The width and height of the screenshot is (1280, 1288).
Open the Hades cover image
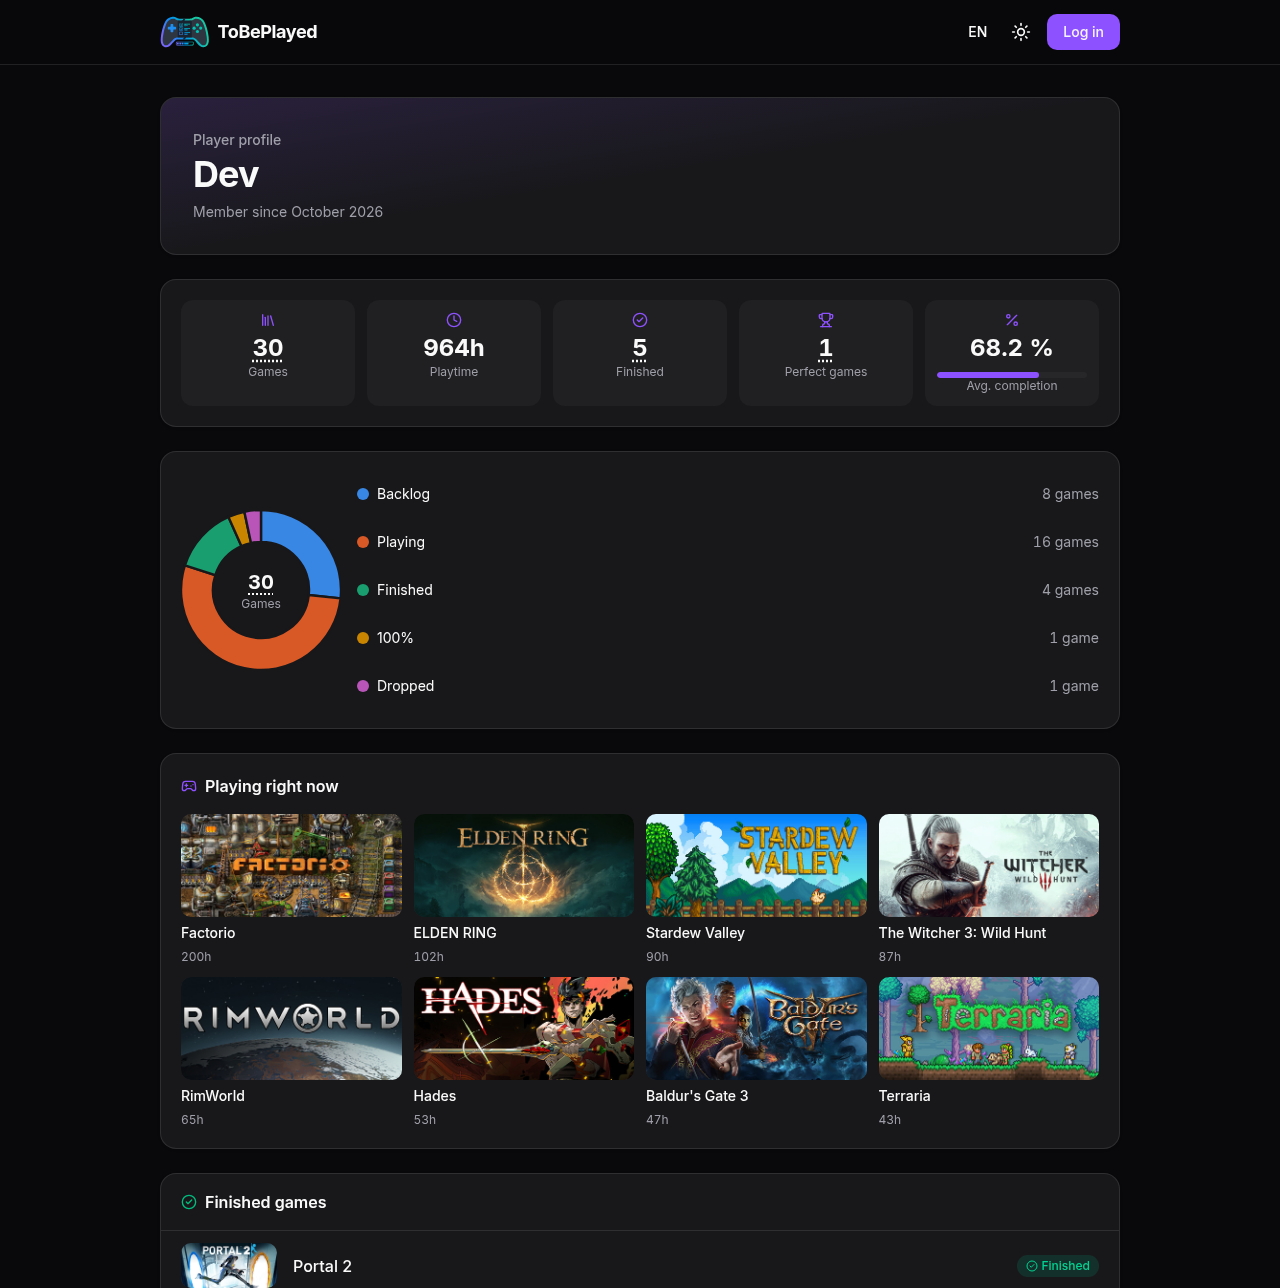[524, 1028]
